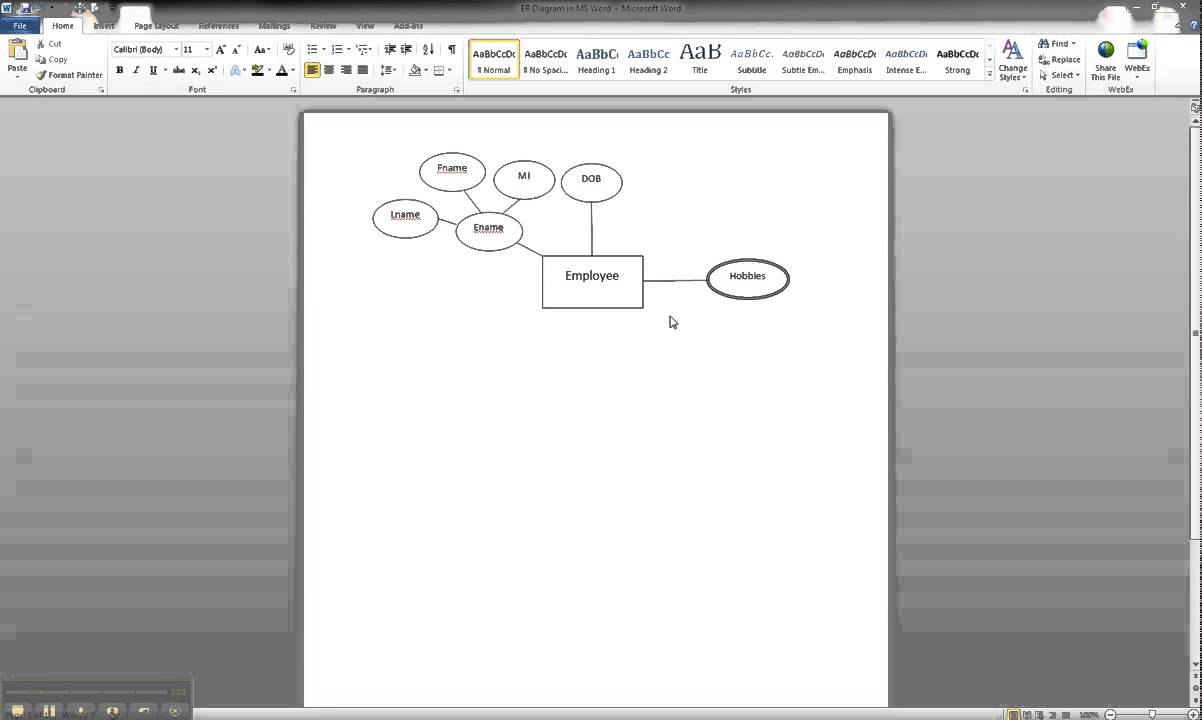The image size is (1202, 720).
Task: Open the WebEx dropdown button
Action: pos(1137,60)
